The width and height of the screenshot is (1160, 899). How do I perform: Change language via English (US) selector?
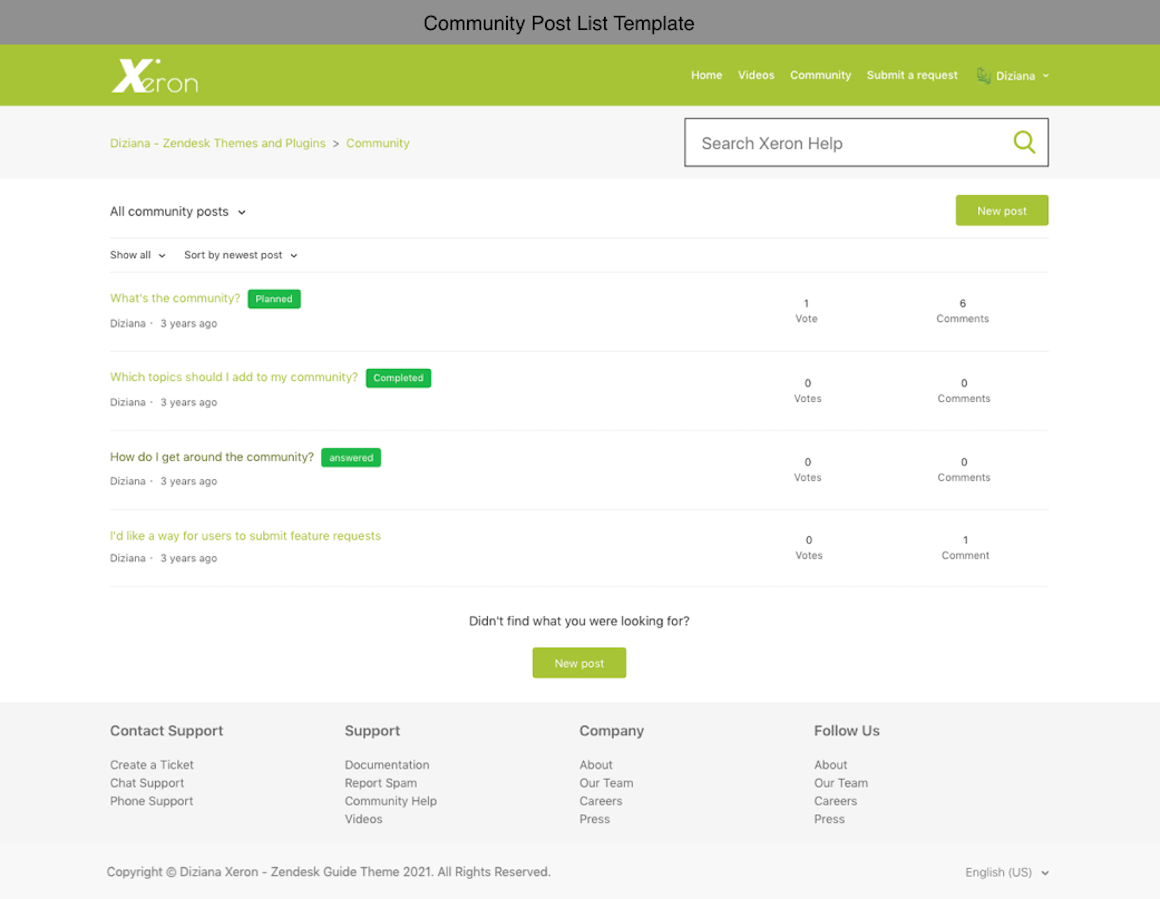(1006, 873)
